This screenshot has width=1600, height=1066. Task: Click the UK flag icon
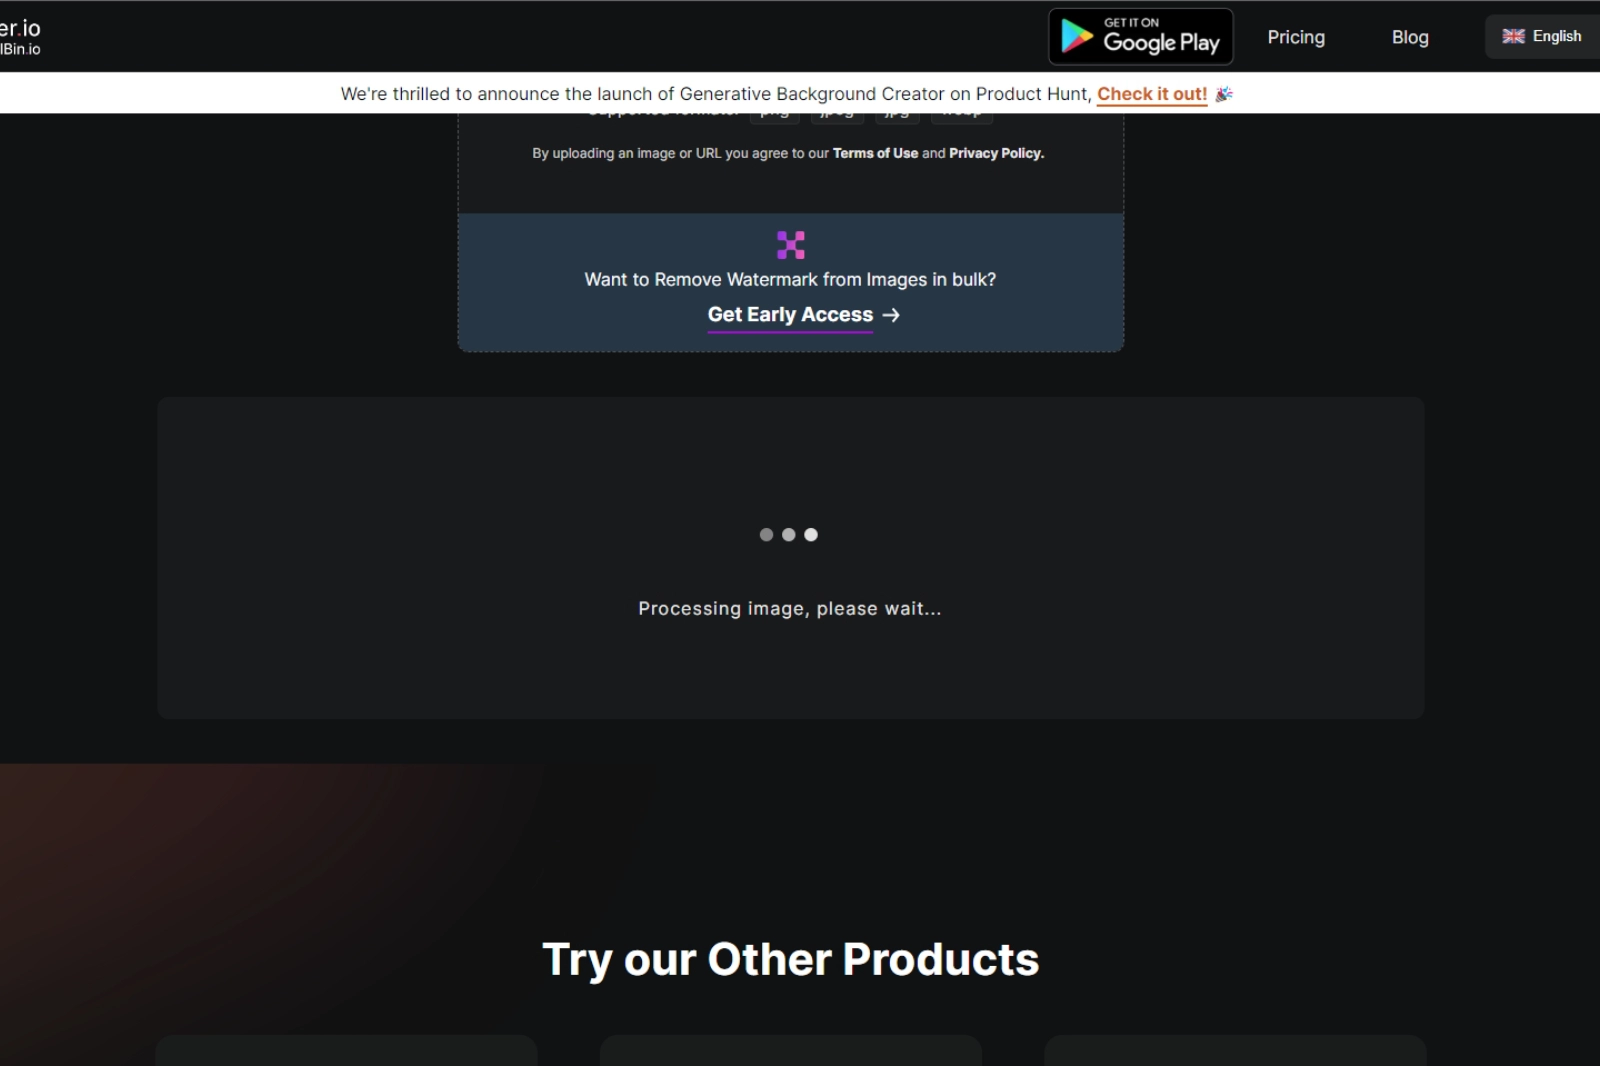coord(1513,36)
